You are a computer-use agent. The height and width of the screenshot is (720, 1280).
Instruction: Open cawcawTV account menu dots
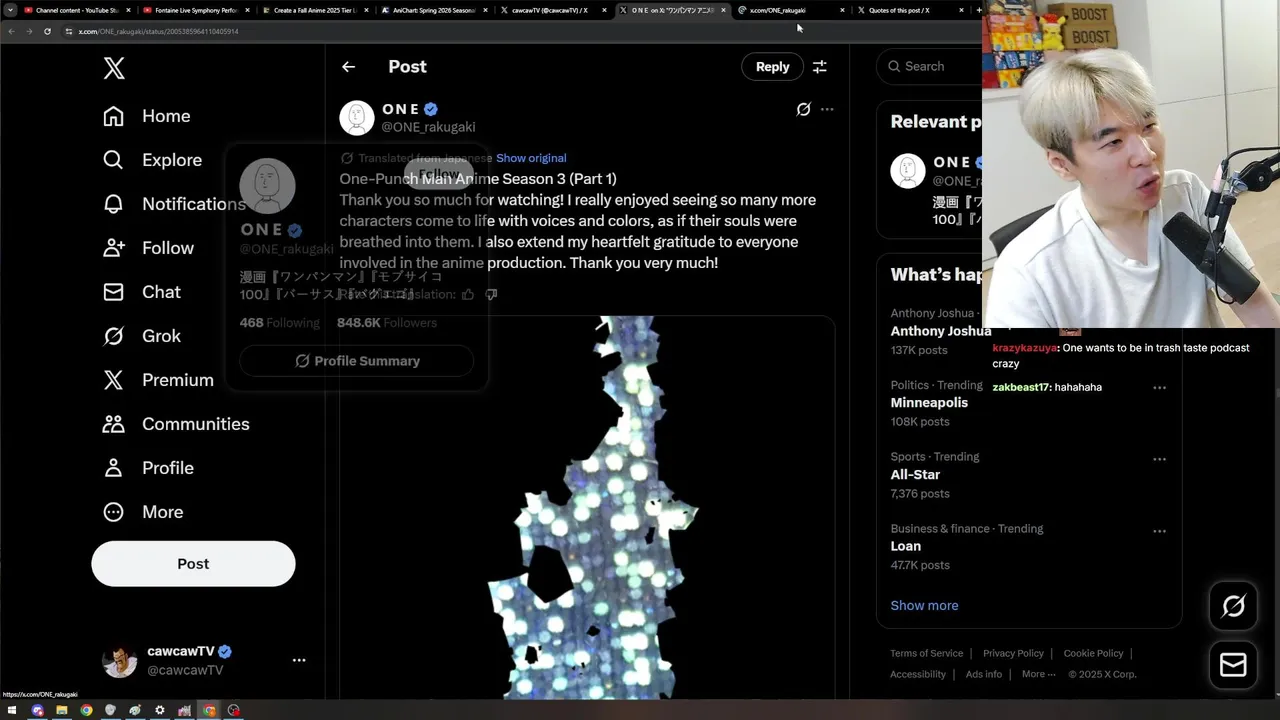click(x=299, y=660)
